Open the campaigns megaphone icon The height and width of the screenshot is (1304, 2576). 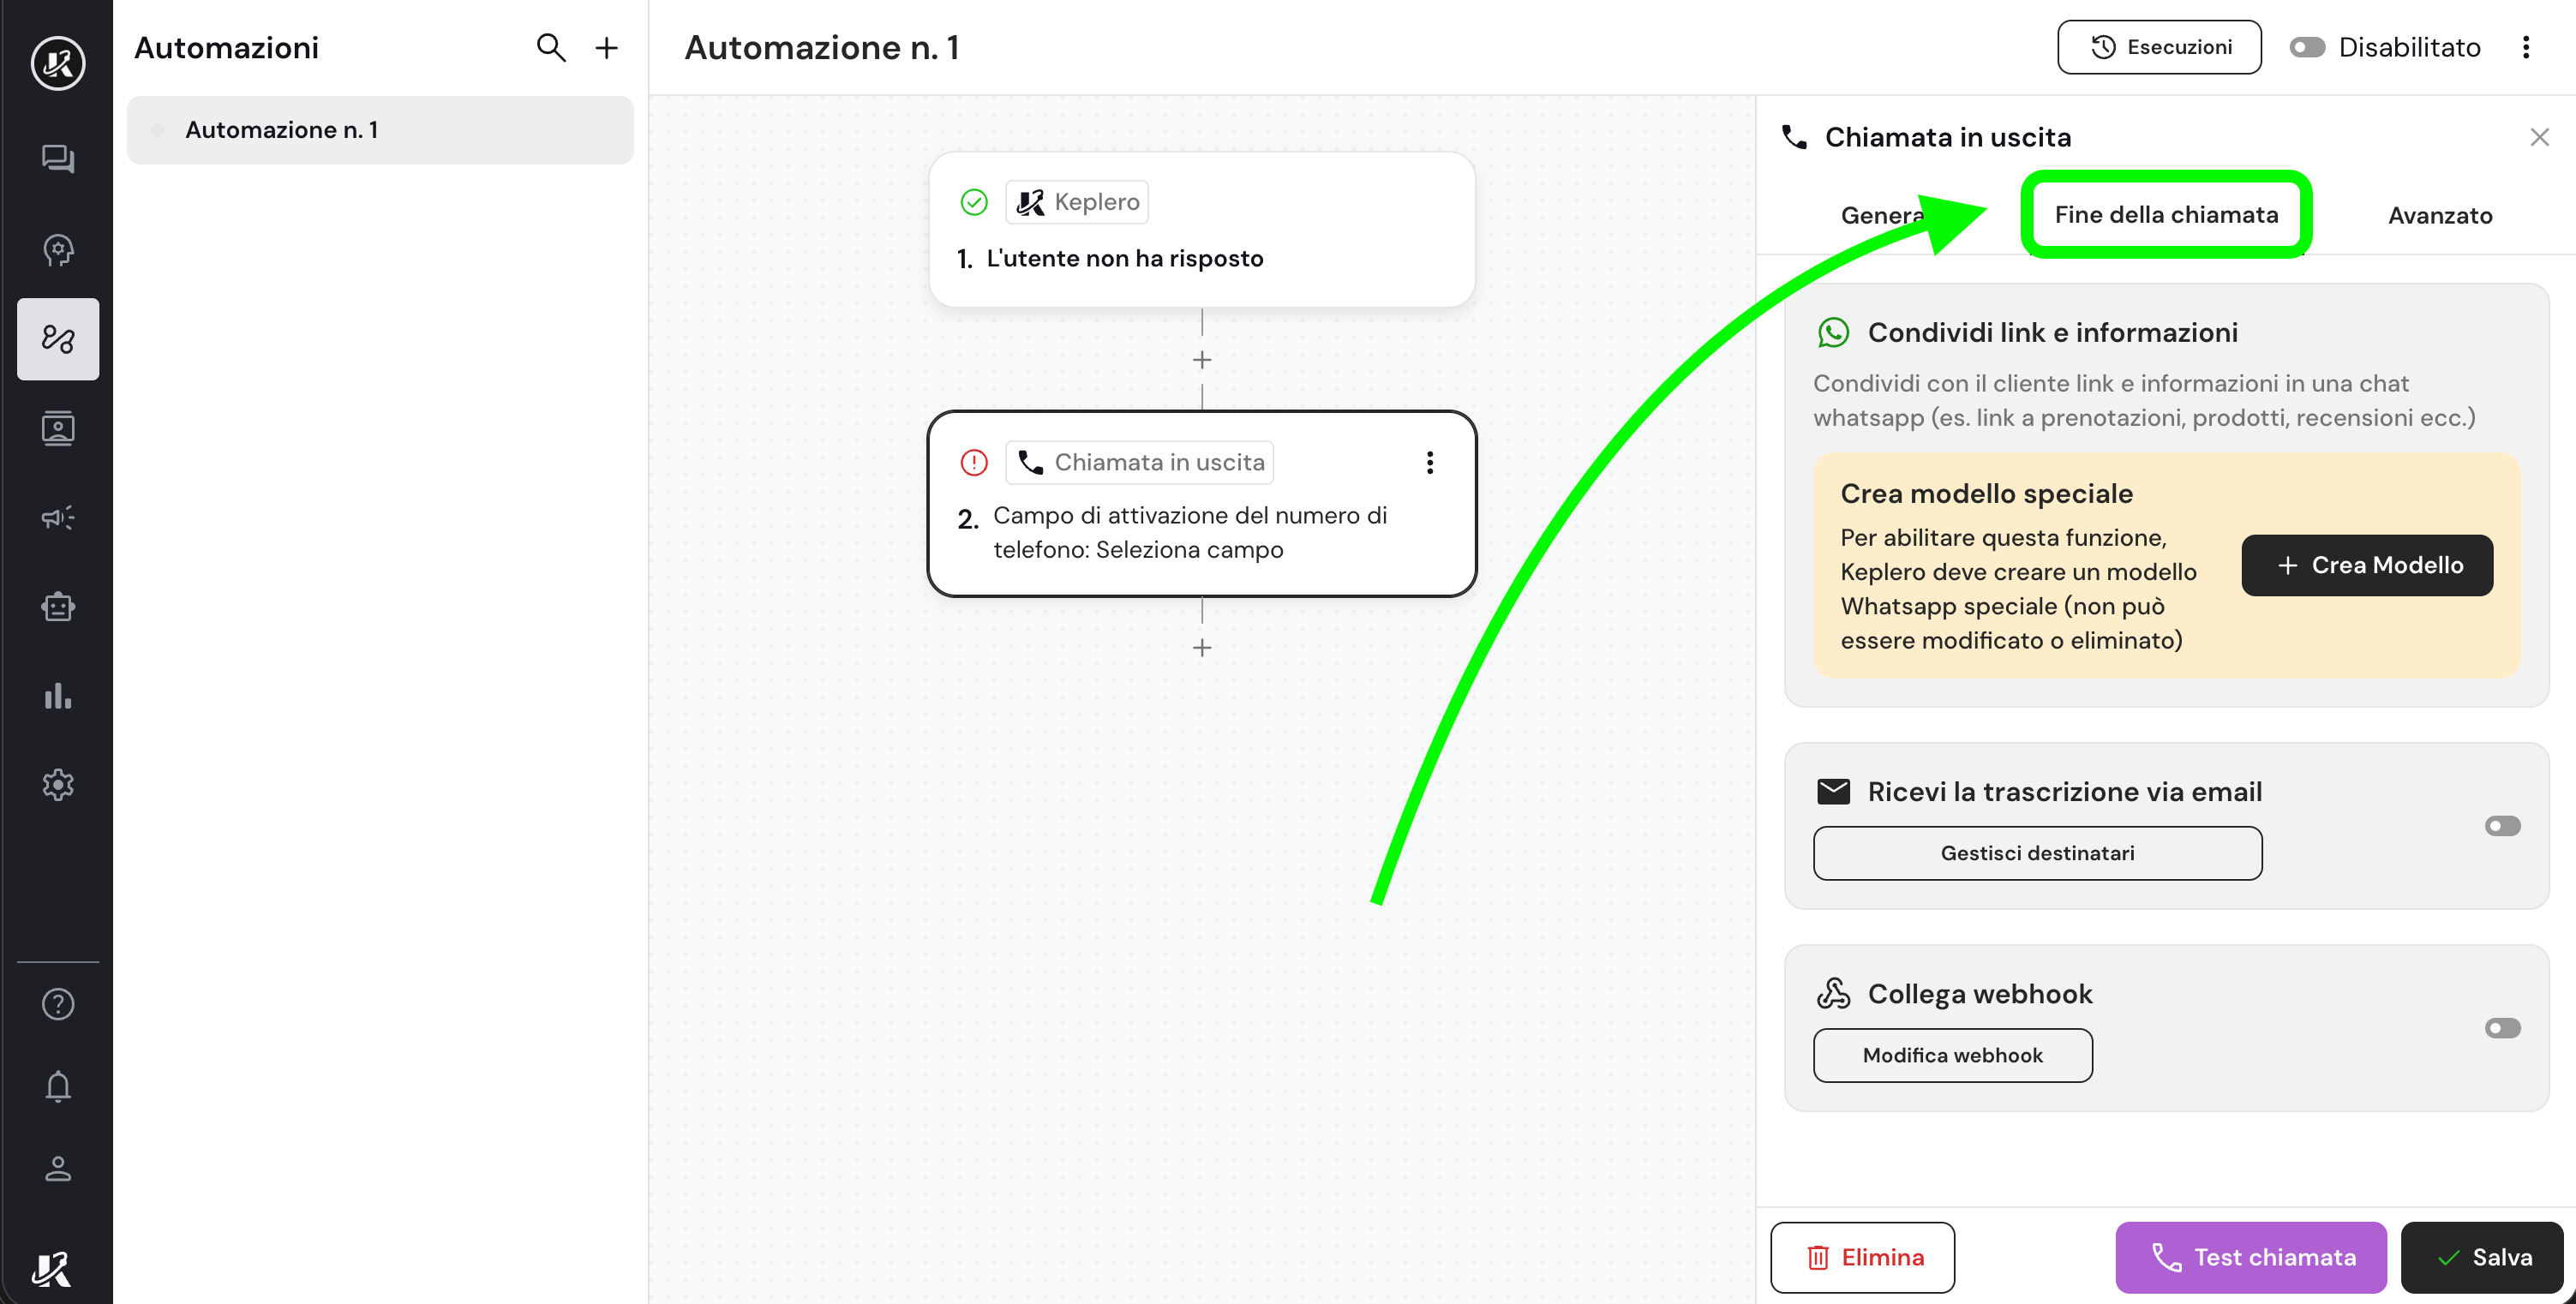pos(58,517)
